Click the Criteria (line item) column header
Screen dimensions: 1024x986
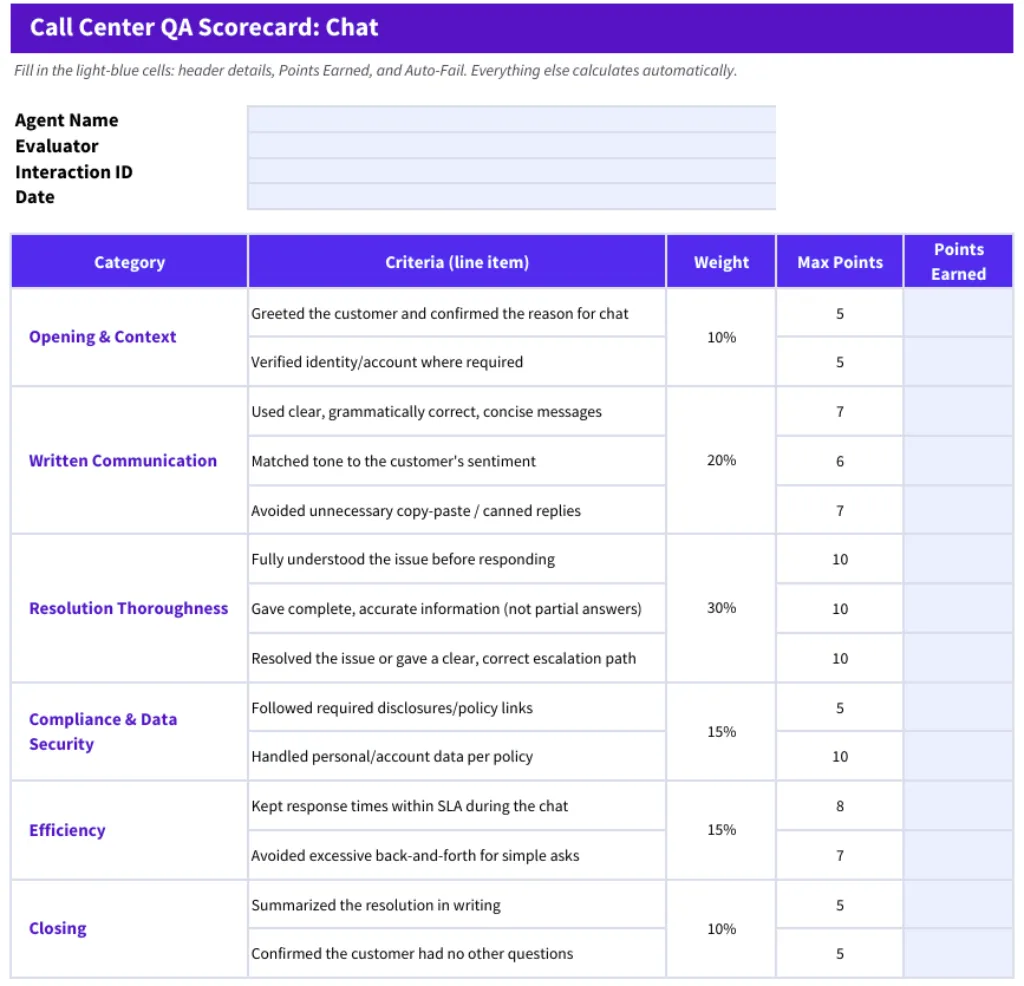tap(457, 261)
